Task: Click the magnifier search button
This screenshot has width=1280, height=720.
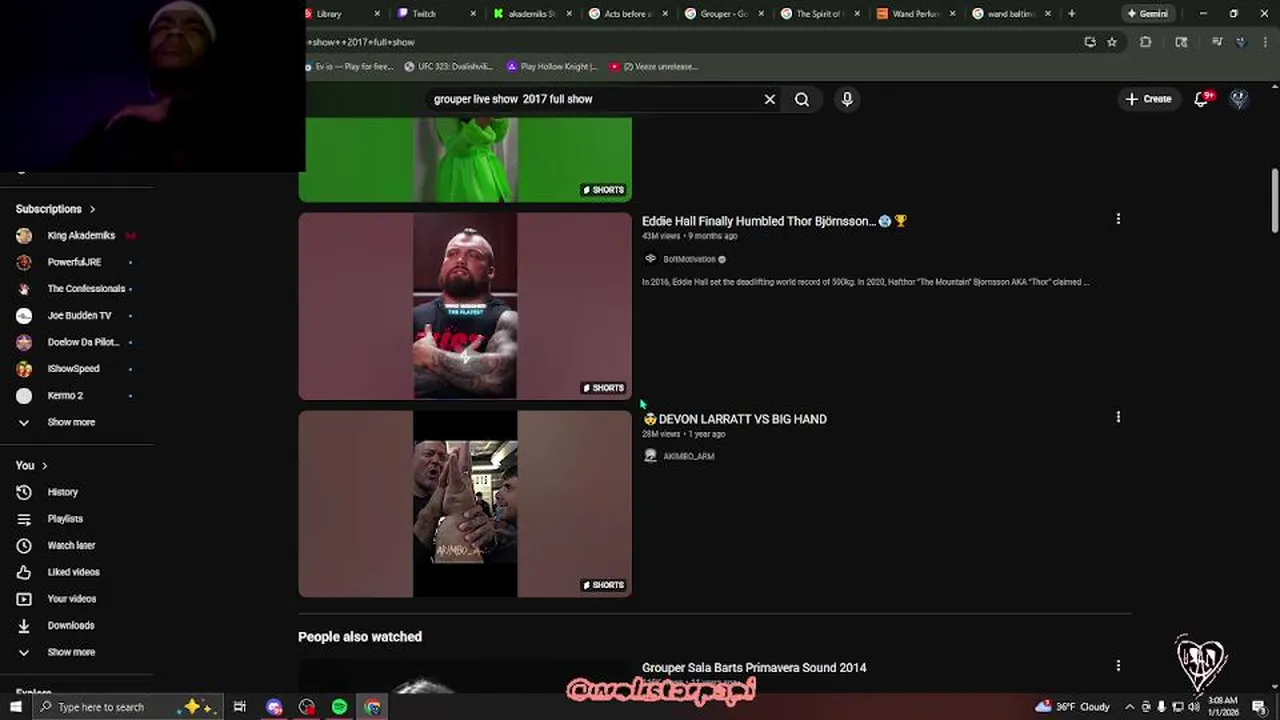Action: point(802,99)
